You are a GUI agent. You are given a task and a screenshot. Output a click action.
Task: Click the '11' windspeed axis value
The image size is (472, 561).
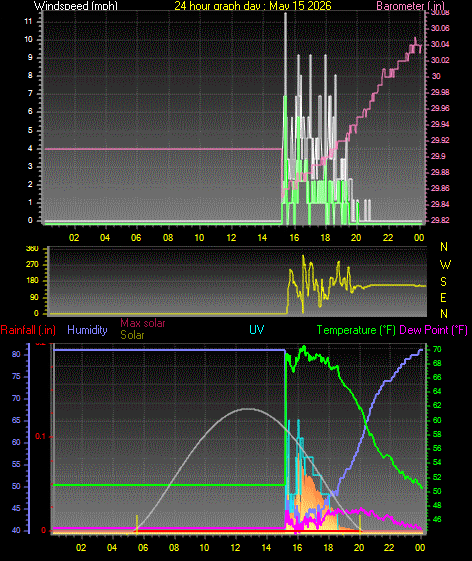tap(28, 21)
